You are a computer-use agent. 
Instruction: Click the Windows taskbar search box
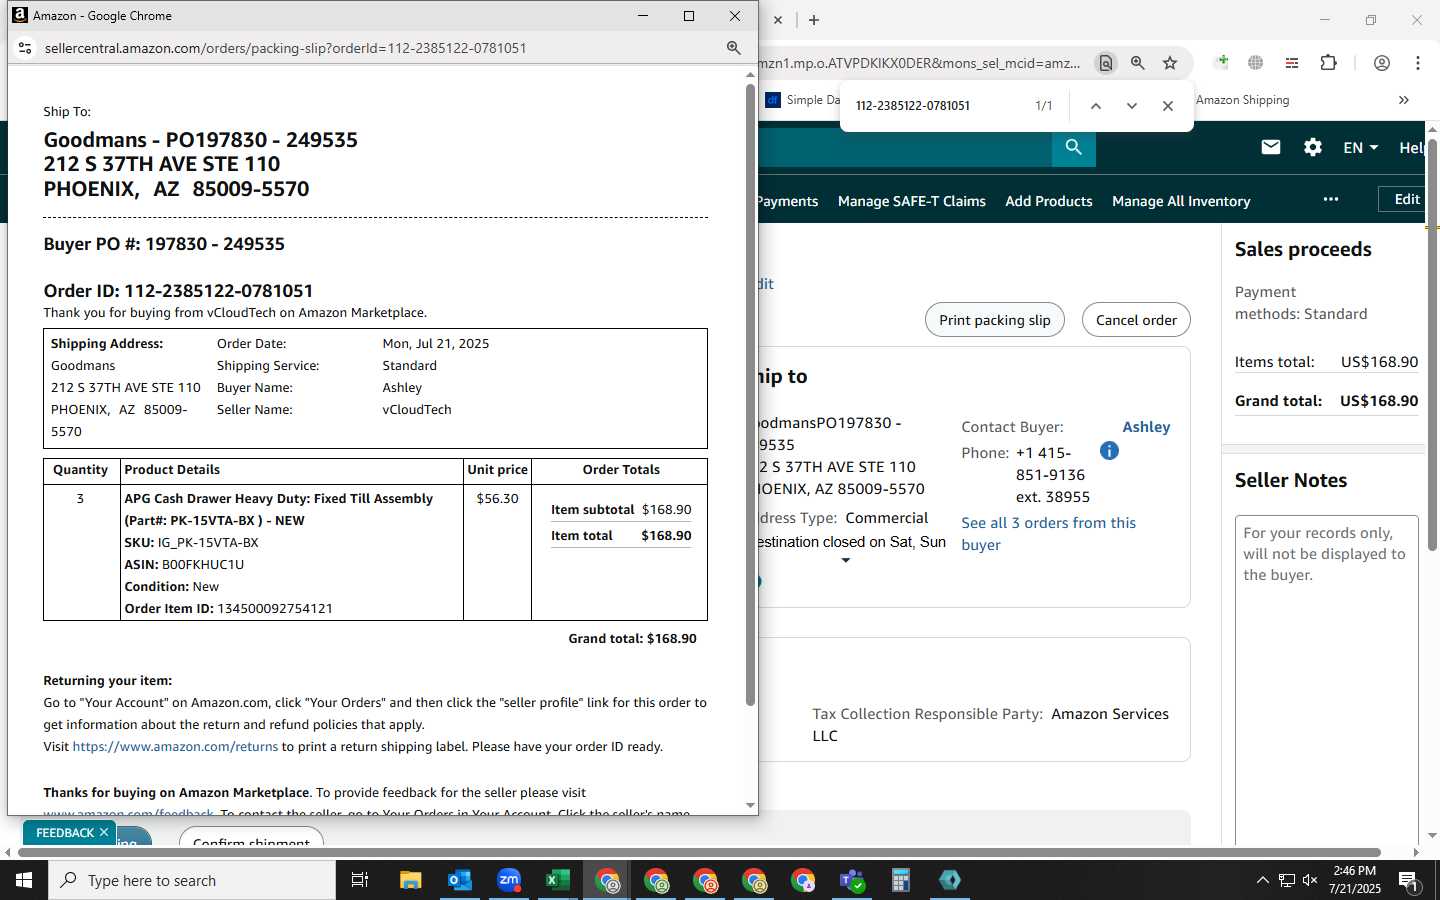point(192,880)
